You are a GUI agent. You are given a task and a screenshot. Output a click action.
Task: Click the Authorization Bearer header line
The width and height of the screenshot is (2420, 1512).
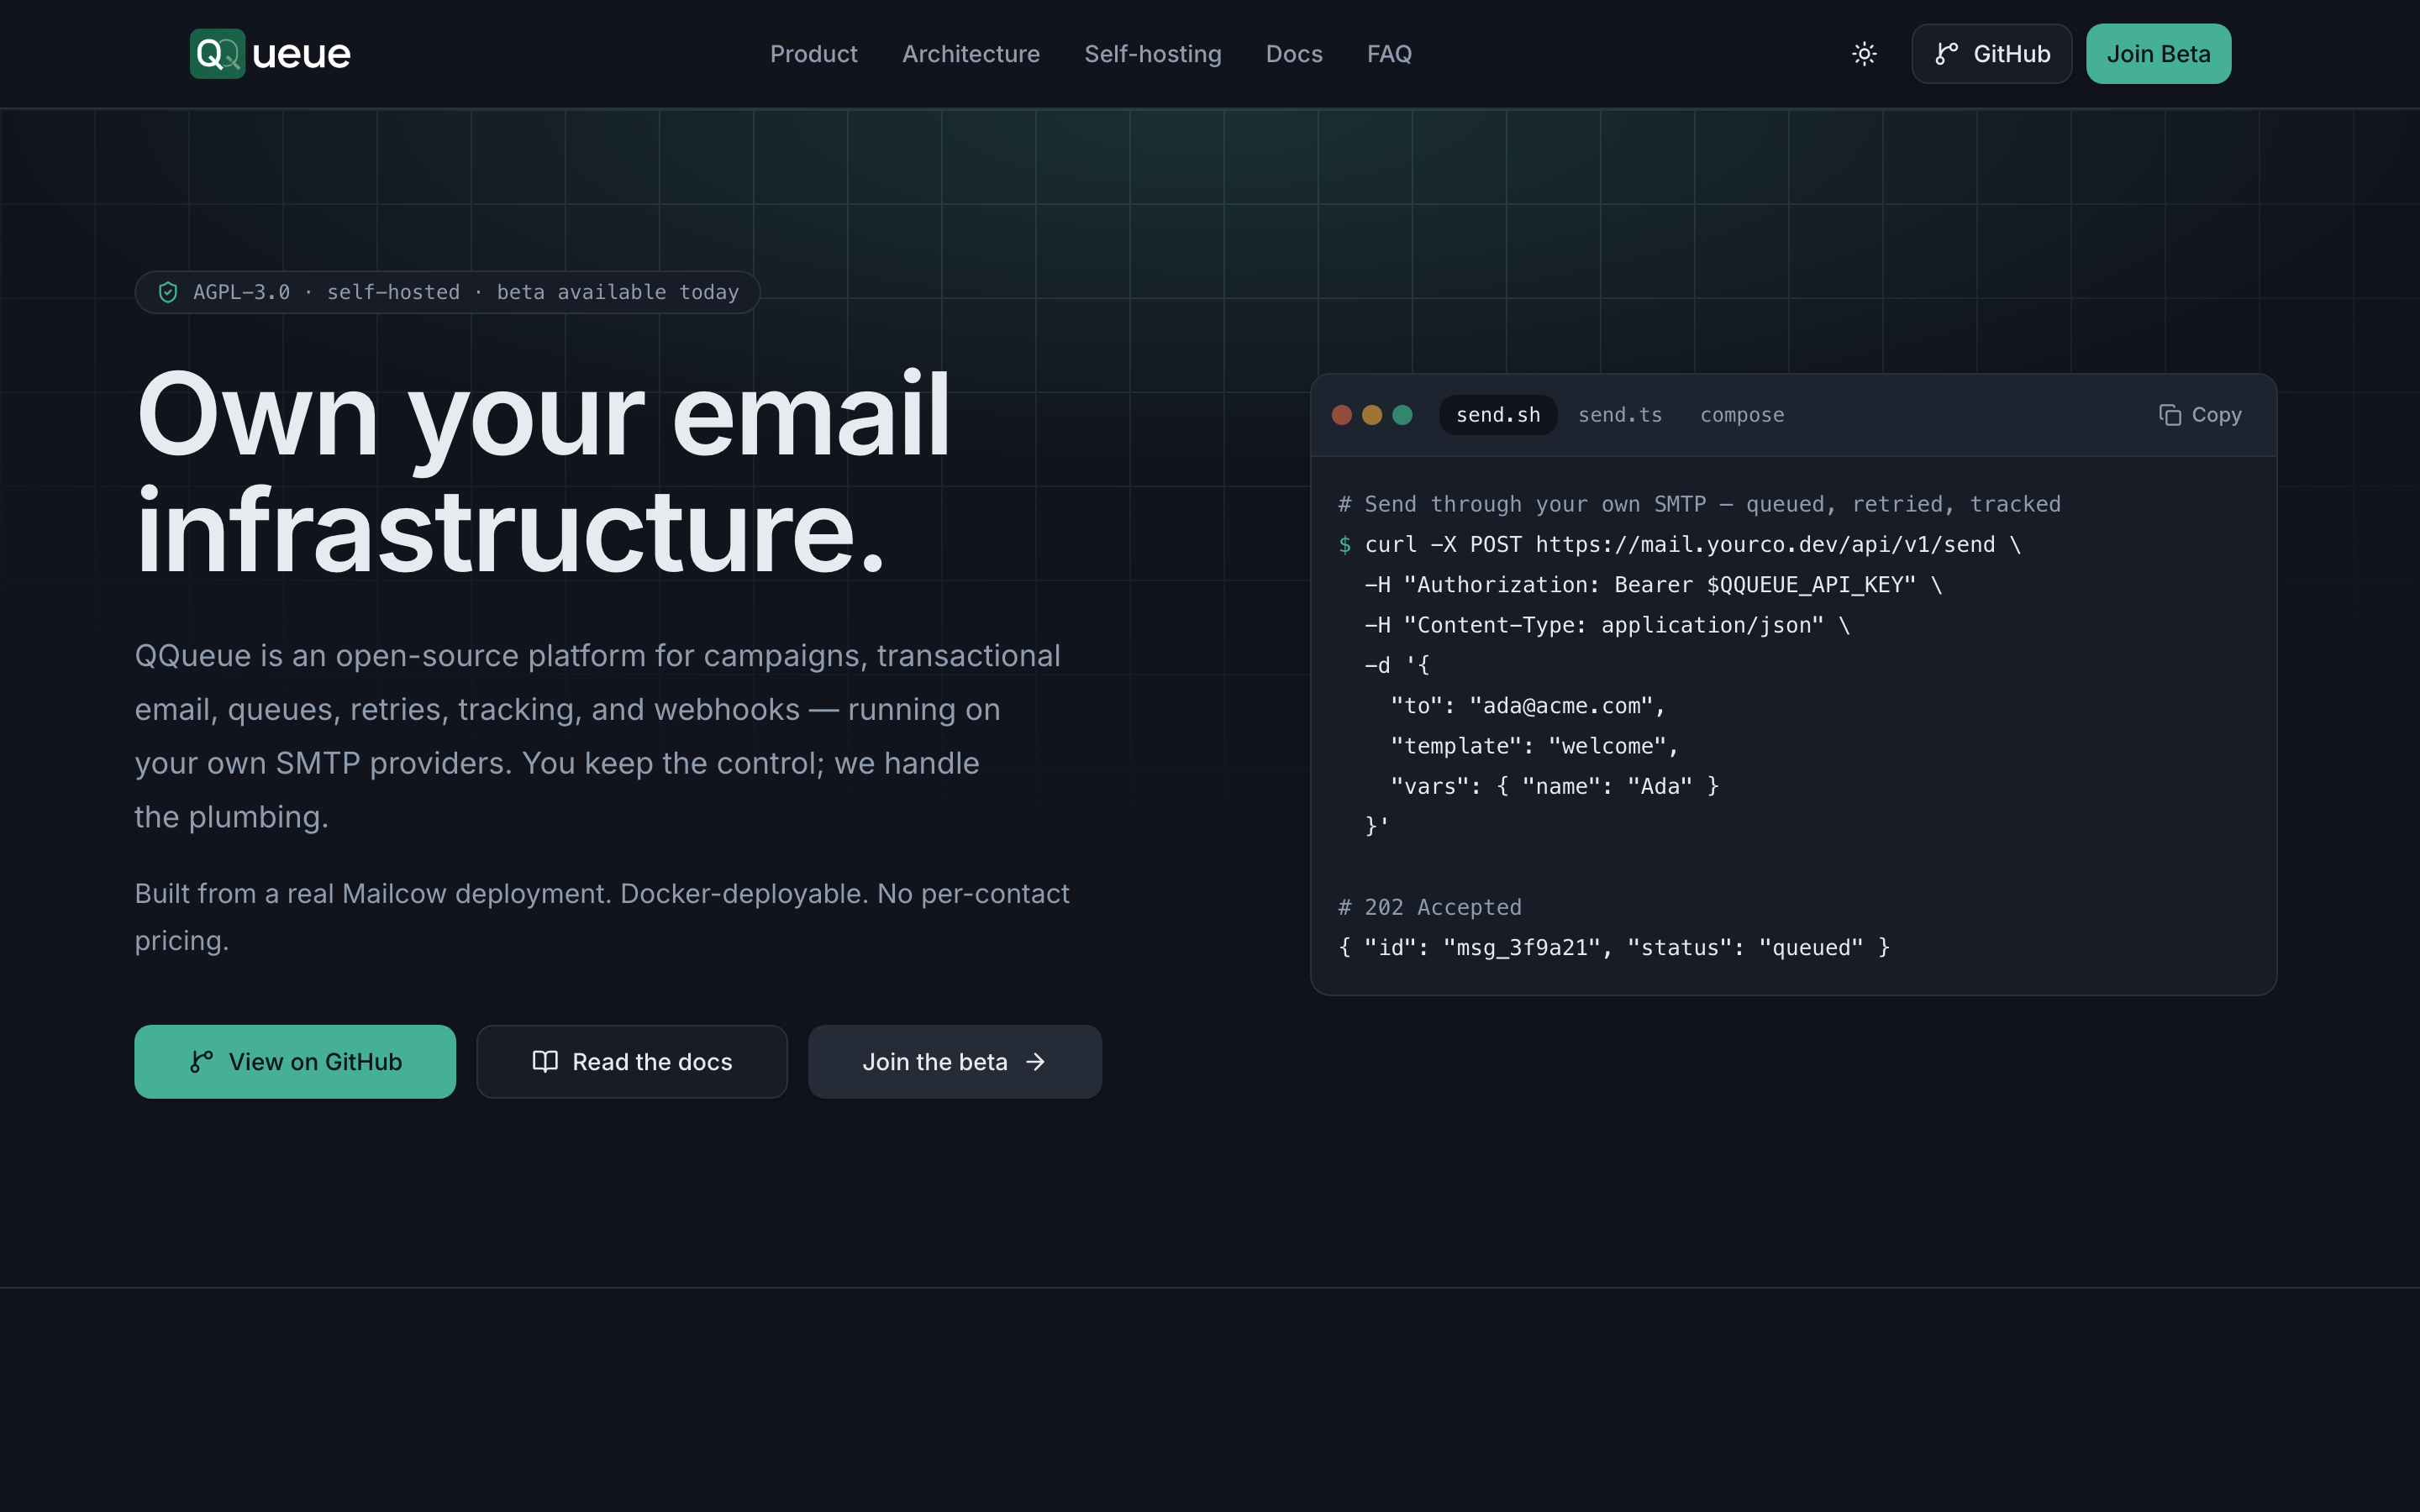[1653, 585]
